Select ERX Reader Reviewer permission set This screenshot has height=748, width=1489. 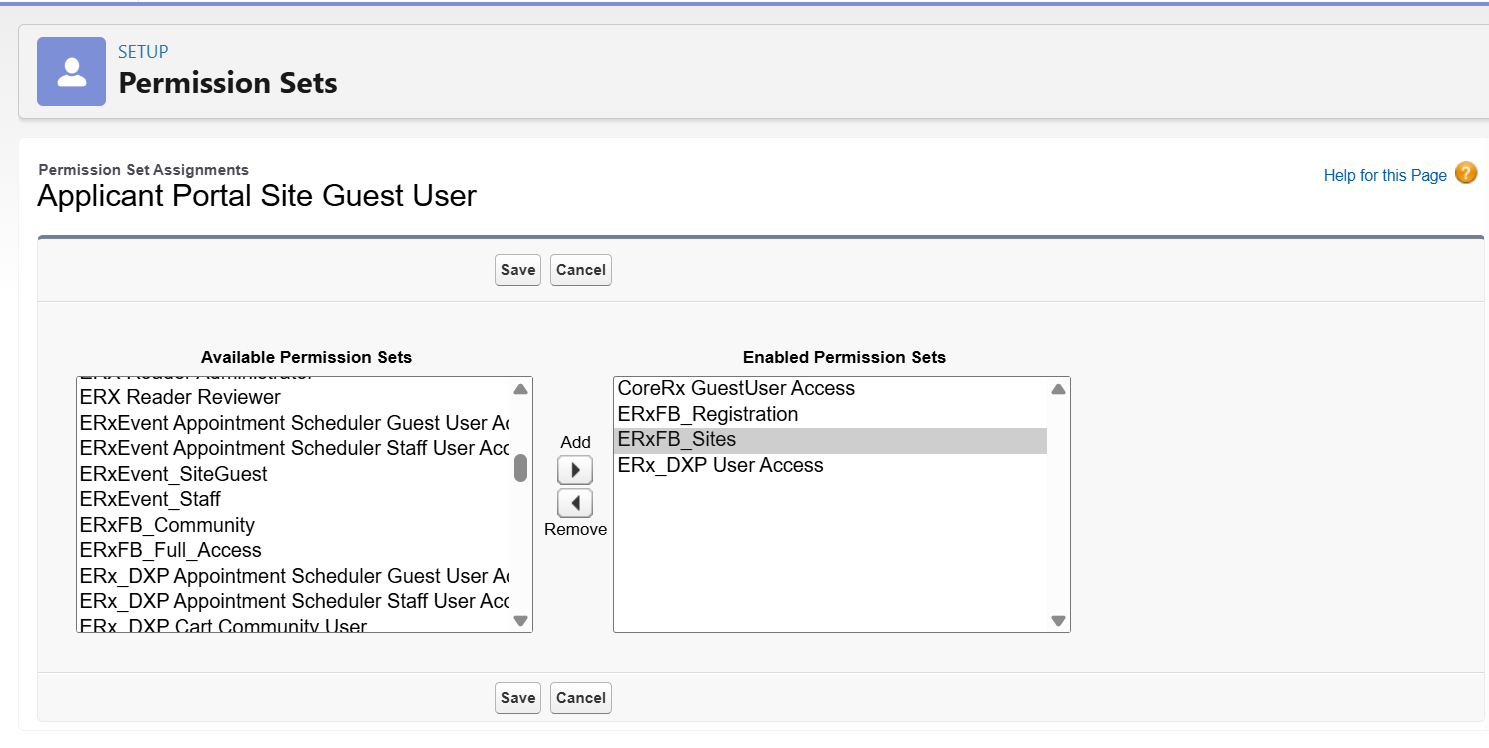(180, 397)
